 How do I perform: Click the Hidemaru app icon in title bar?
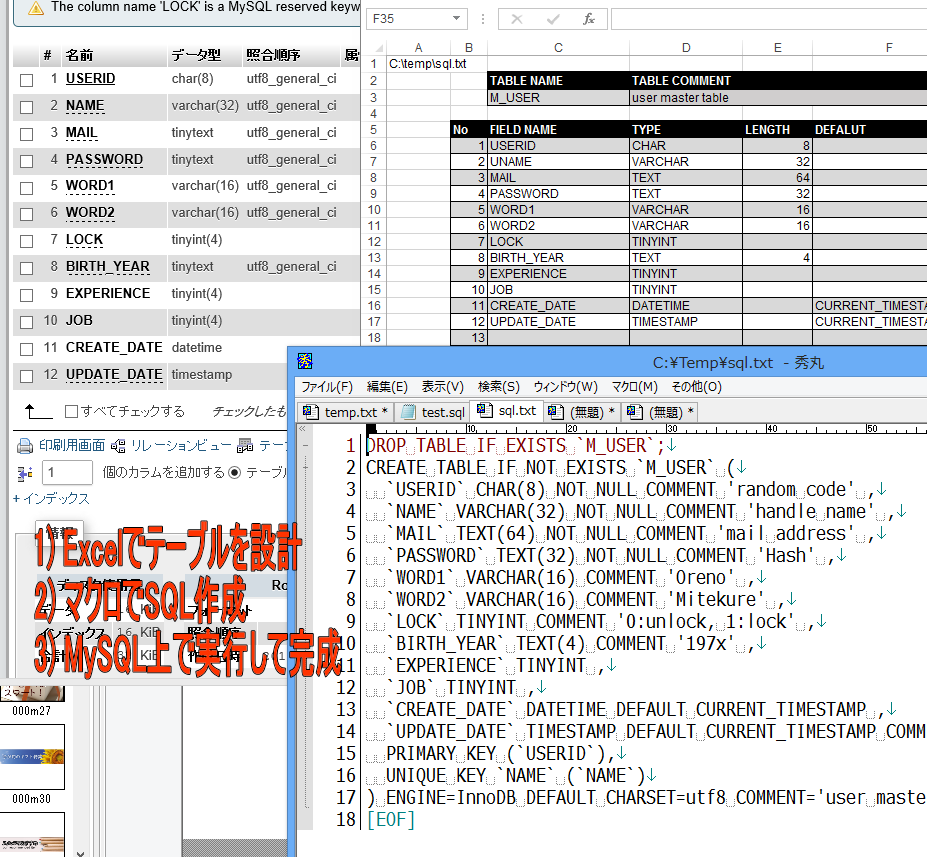tap(305, 362)
